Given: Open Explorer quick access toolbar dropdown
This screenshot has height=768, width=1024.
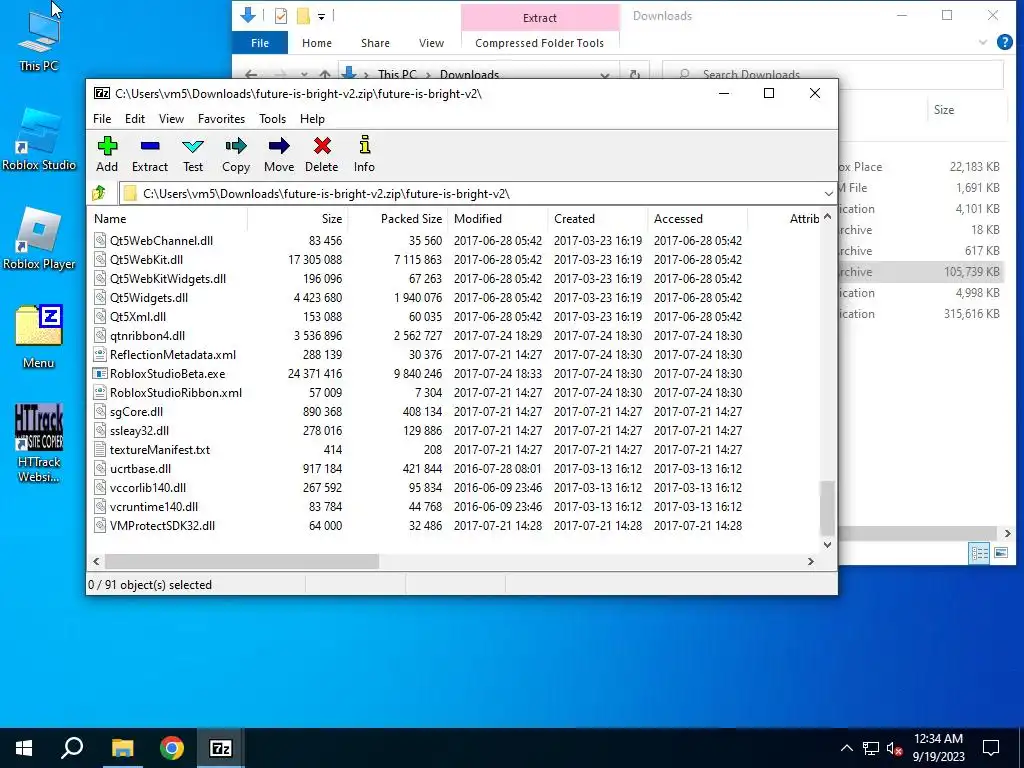Looking at the screenshot, I should point(321,16).
